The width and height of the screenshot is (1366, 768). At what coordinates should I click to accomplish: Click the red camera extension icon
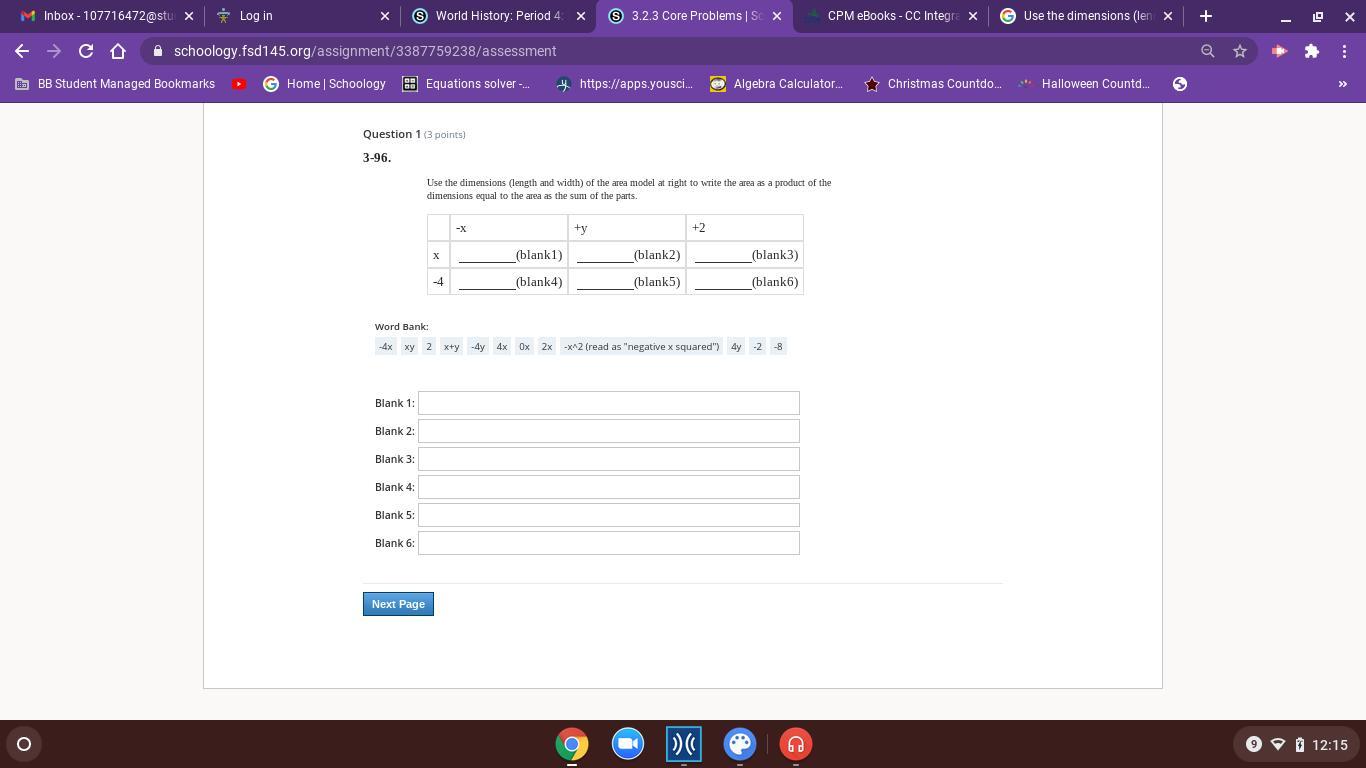(x=1279, y=51)
